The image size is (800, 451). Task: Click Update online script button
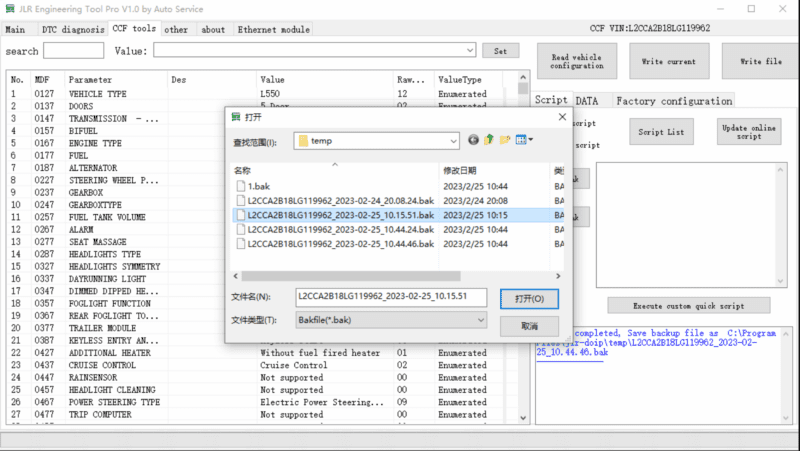pos(749,132)
